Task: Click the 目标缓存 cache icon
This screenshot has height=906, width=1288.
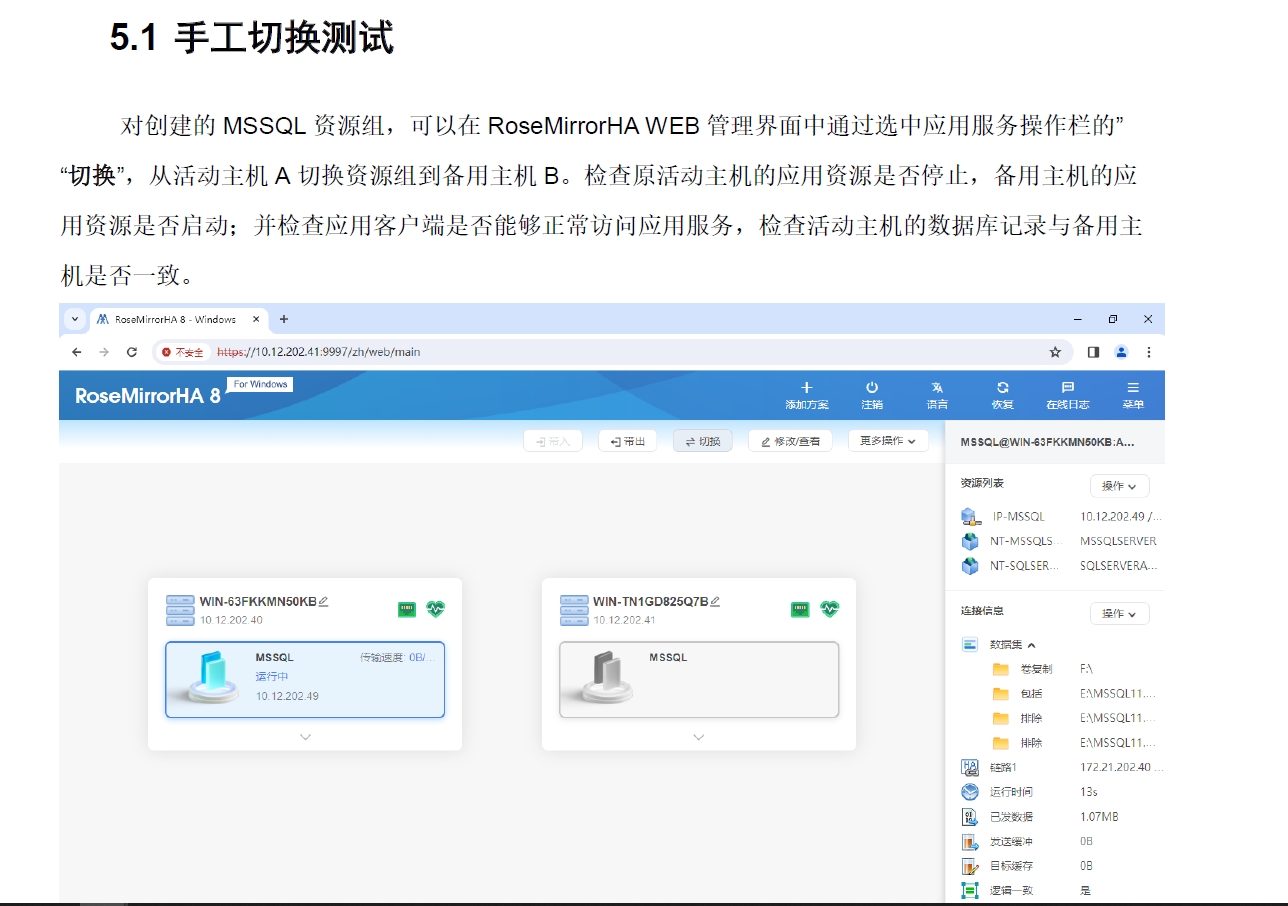Action: (x=970, y=866)
